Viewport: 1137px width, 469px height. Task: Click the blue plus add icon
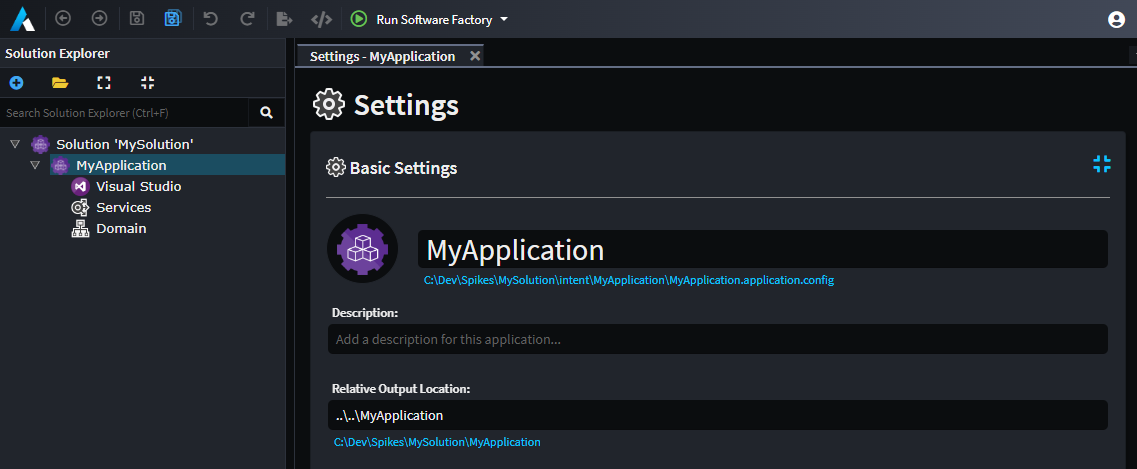pyautogui.click(x=16, y=82)
